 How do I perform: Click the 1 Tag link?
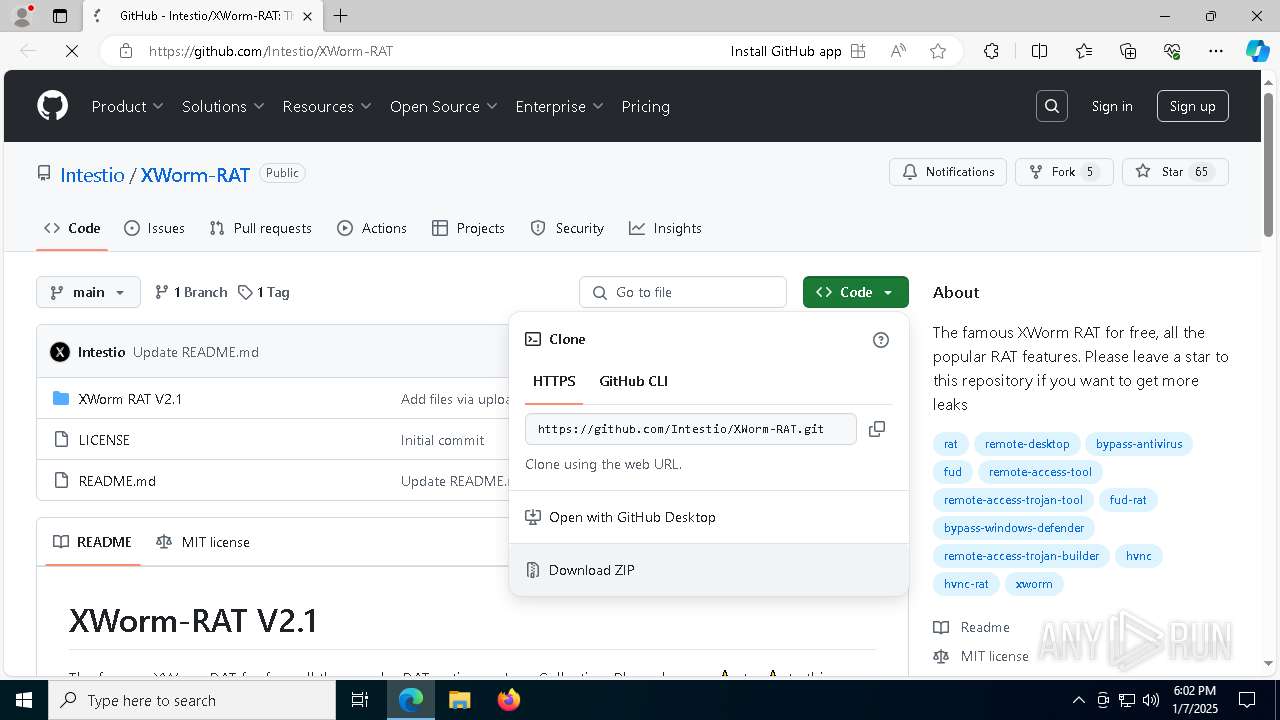pyautogui.click(x=264, y=292)
